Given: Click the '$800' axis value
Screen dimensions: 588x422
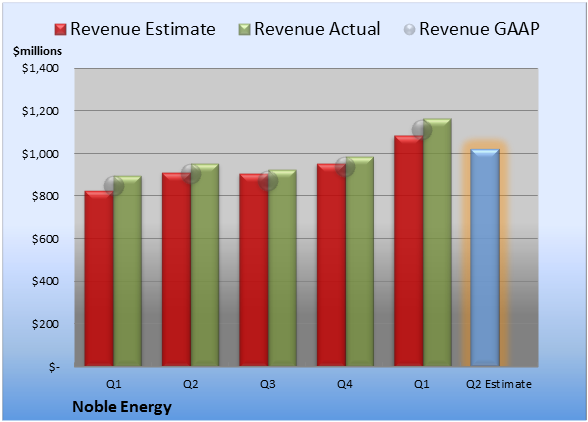Looking at the screenshot, I should (x=45, y=196).
